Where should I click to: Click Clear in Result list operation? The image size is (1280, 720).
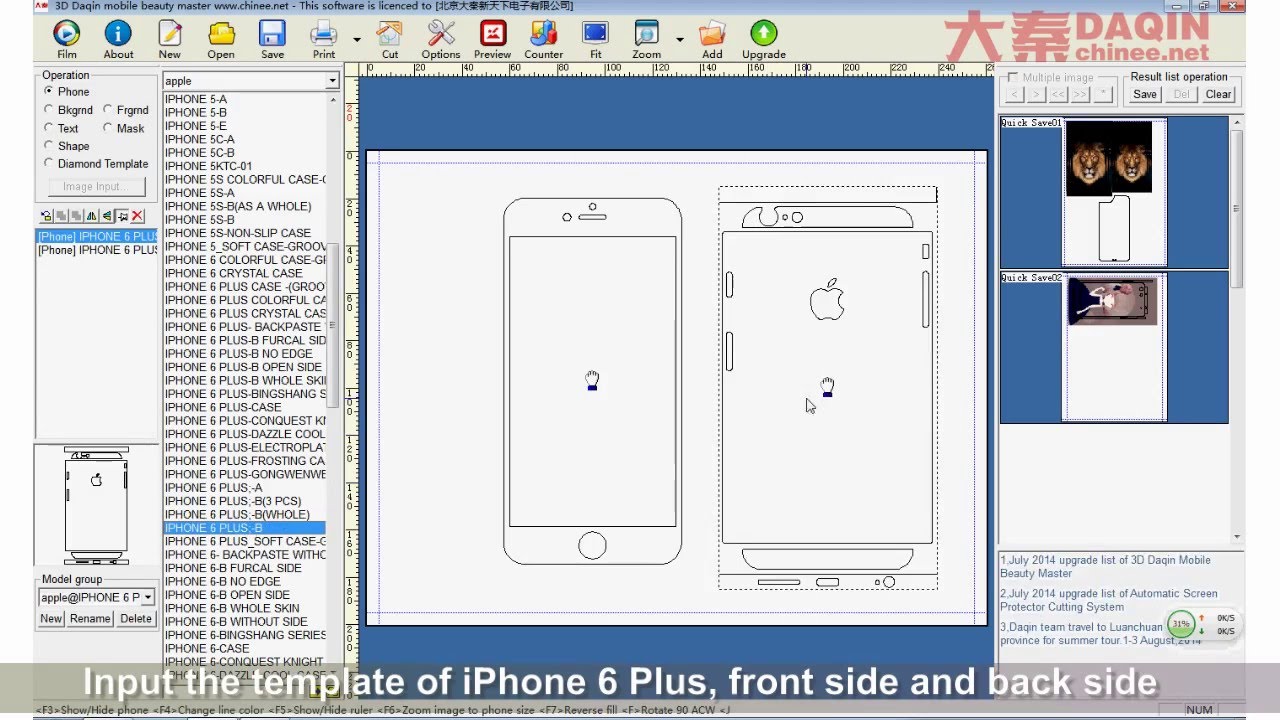tap(1218, 94)
